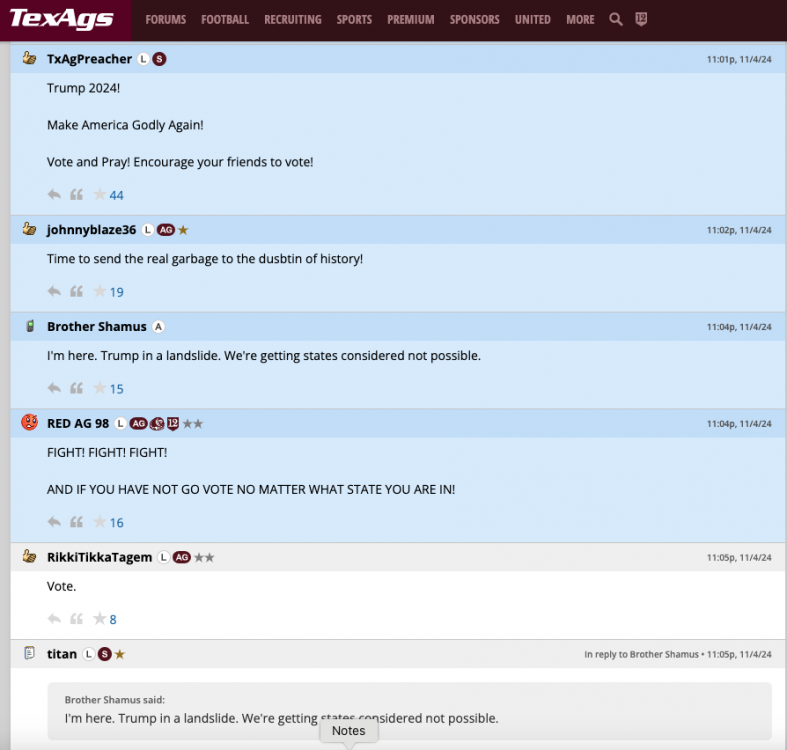Reply to RikkiTikkaTagem's Vote post
Screen dimensions: 787x750
click(54, 618)
